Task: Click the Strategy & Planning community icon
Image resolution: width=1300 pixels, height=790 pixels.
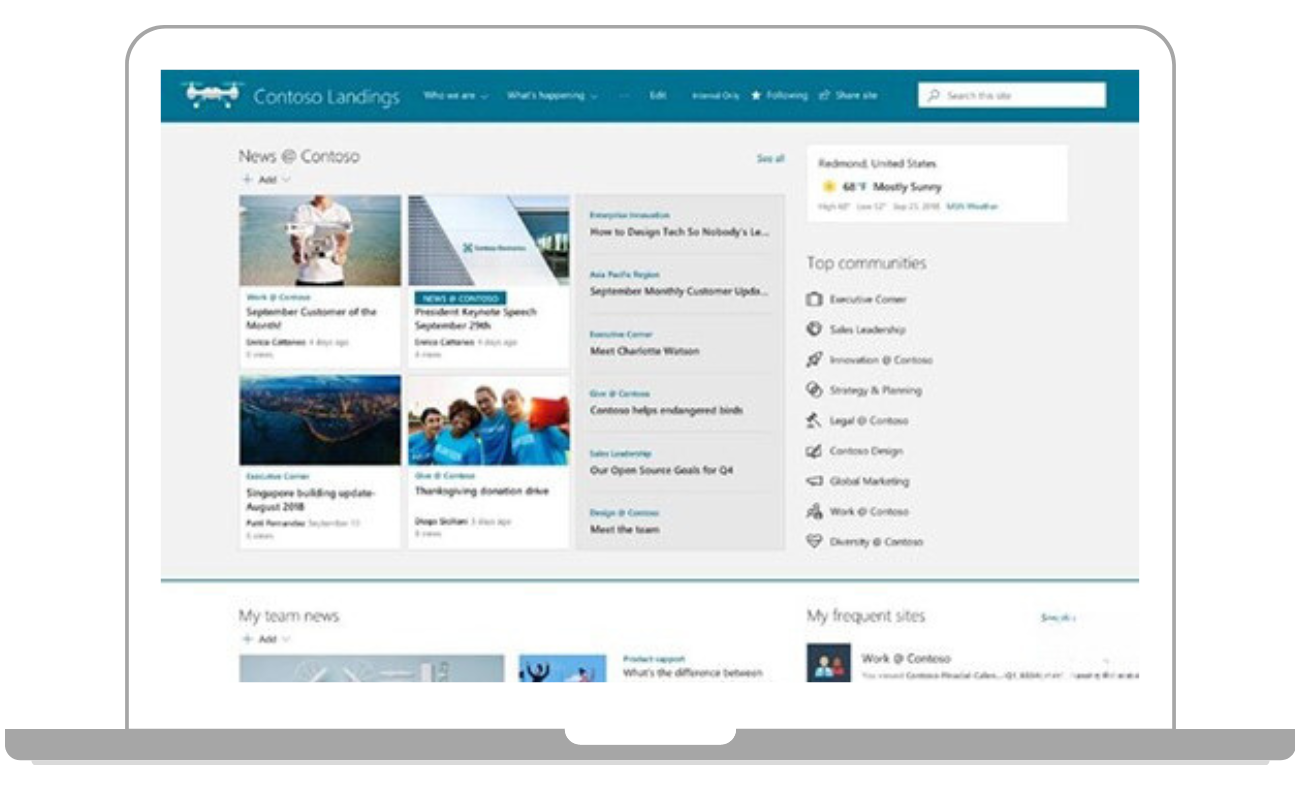Action: pyautogui.click(x=814, y=390)
